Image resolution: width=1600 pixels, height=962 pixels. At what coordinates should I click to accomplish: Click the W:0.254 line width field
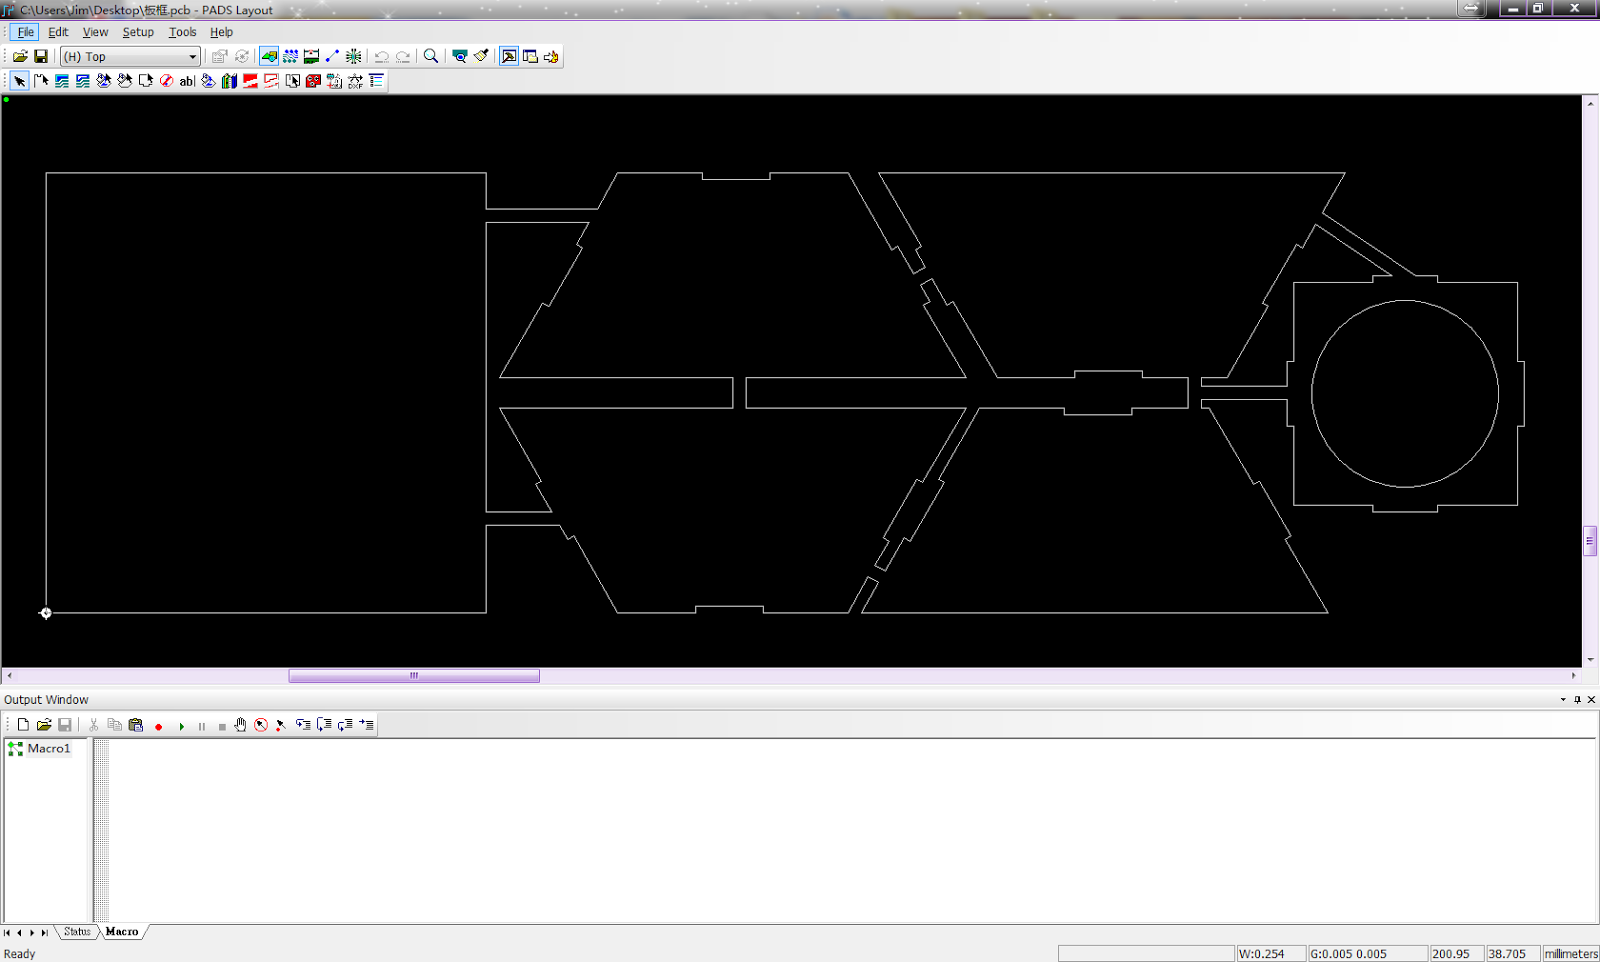point(1270,954)
